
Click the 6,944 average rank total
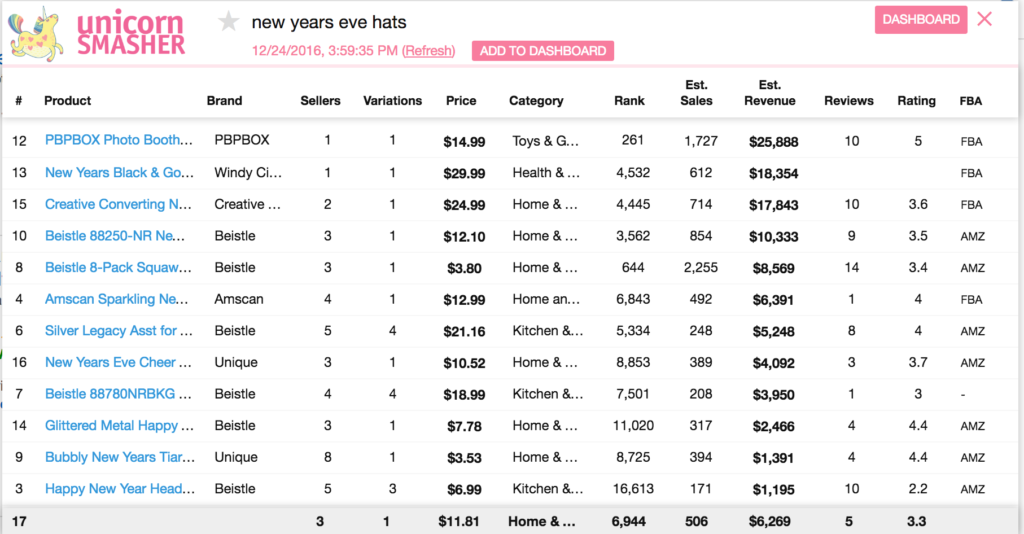[x=628, y=522]
